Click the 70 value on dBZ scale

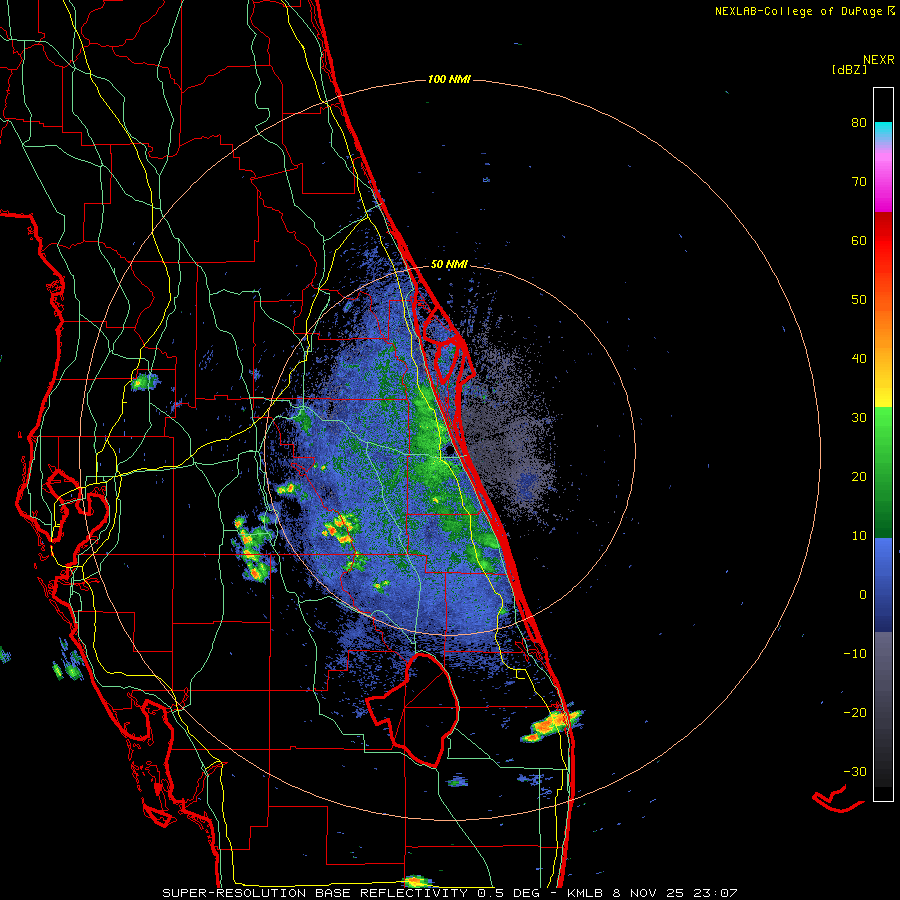coord(859,182)
